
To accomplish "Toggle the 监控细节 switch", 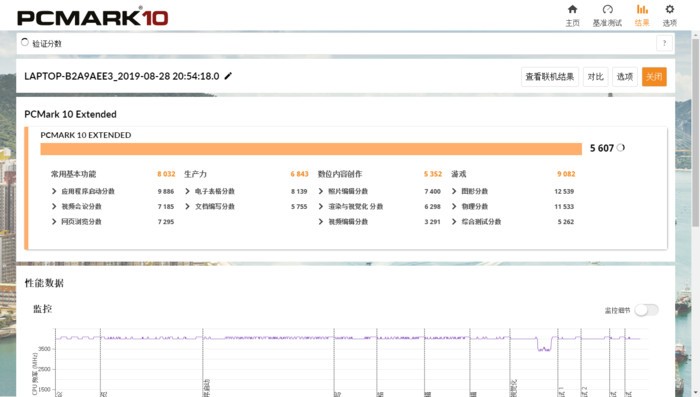I will 647,310.
